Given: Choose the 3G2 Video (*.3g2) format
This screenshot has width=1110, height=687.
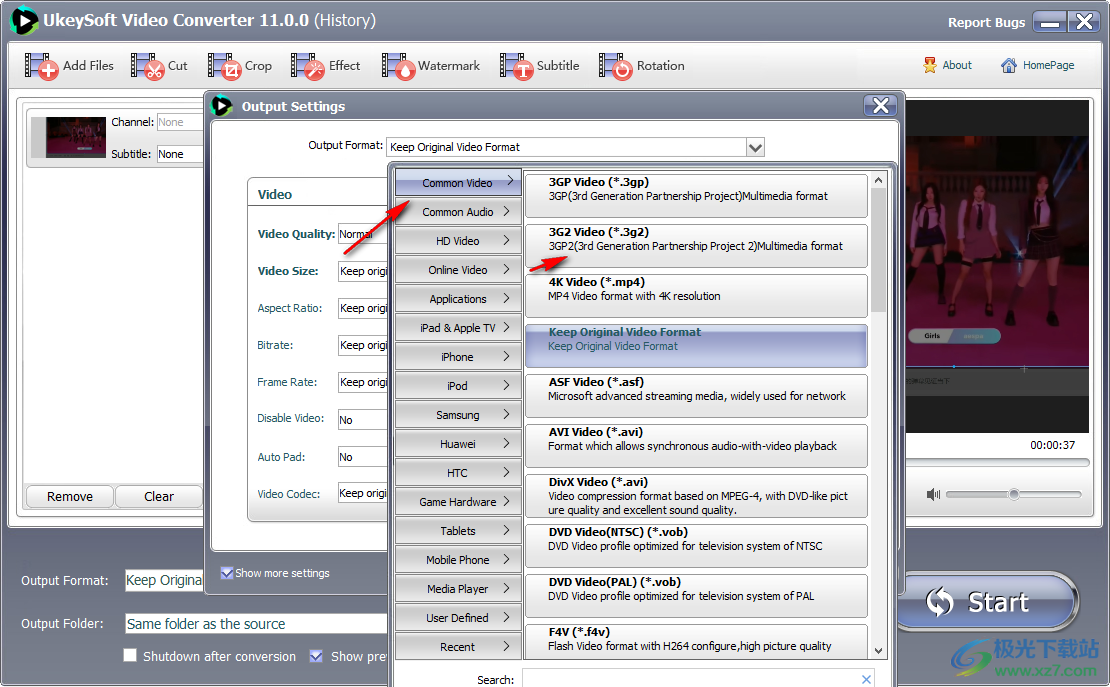Looking at the screenshot, I should pos(697,246).
